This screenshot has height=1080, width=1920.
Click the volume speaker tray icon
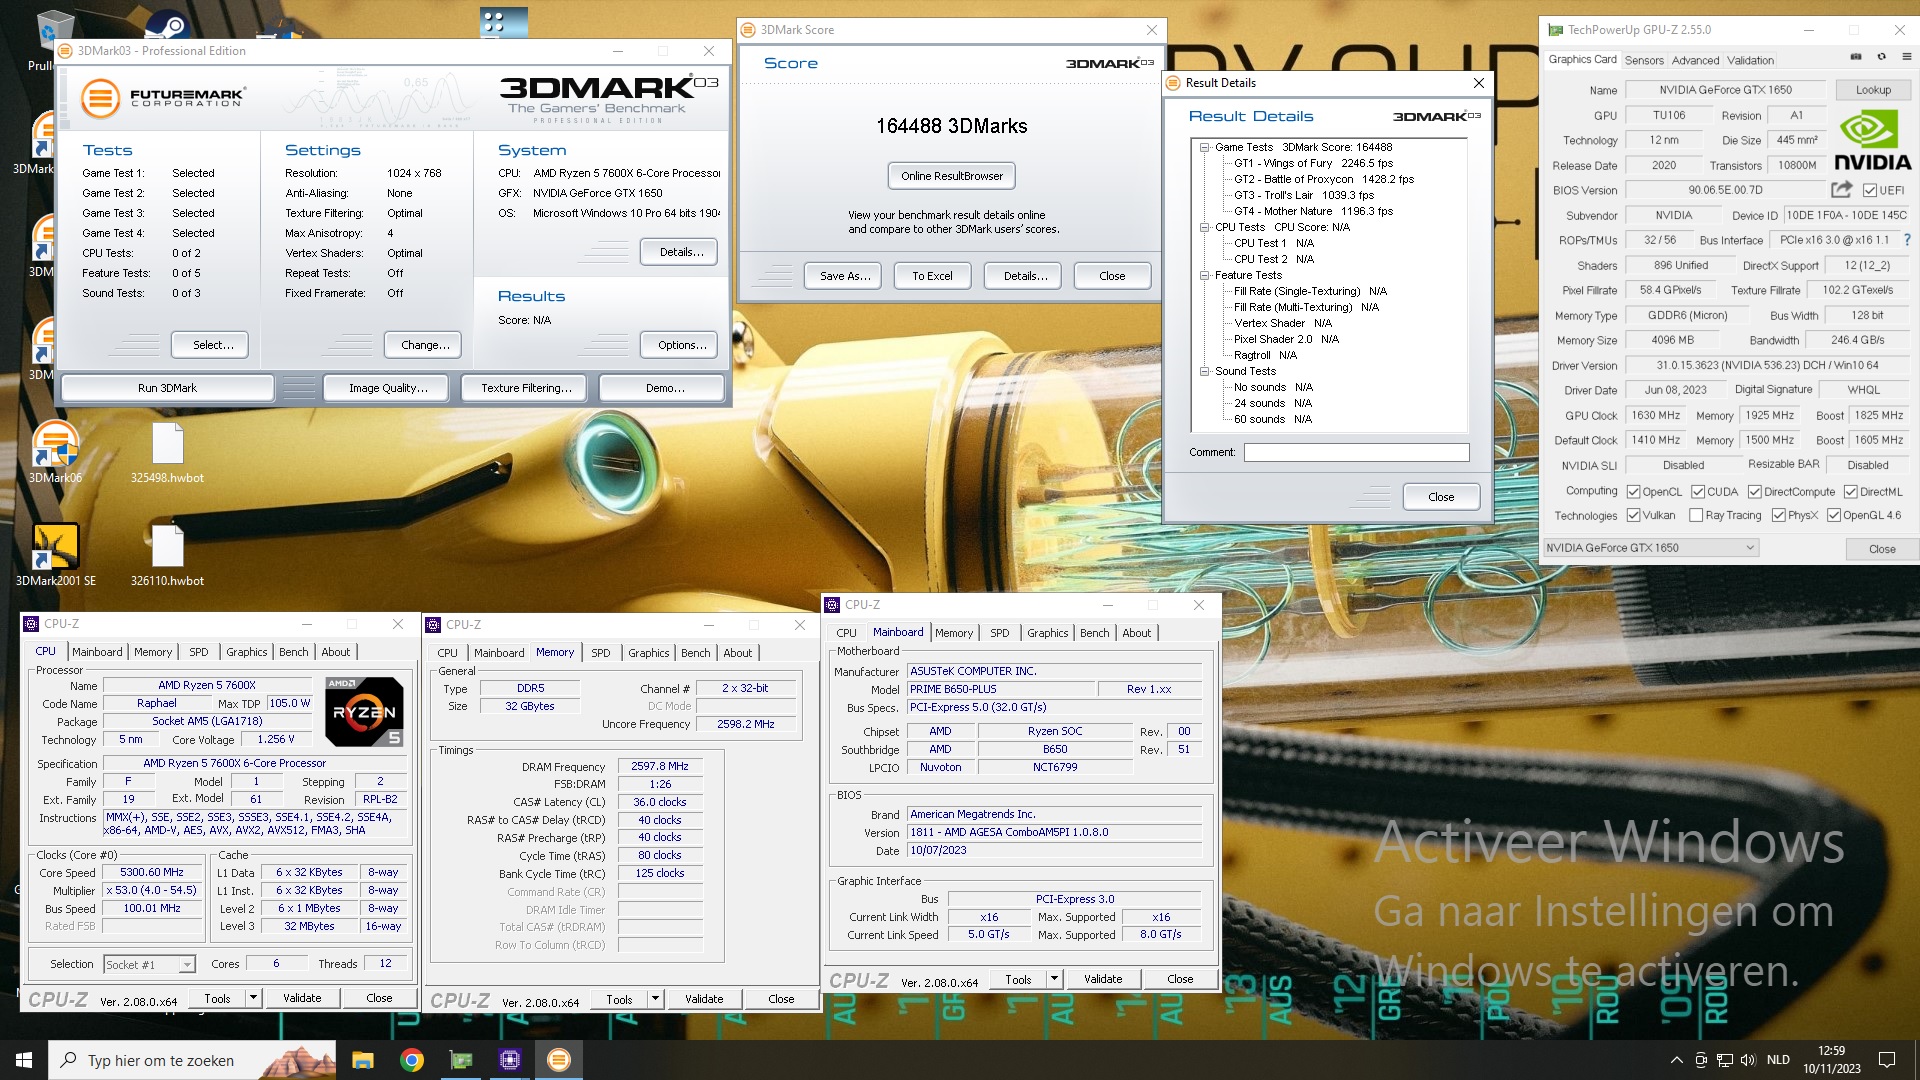(1748, 1060)
